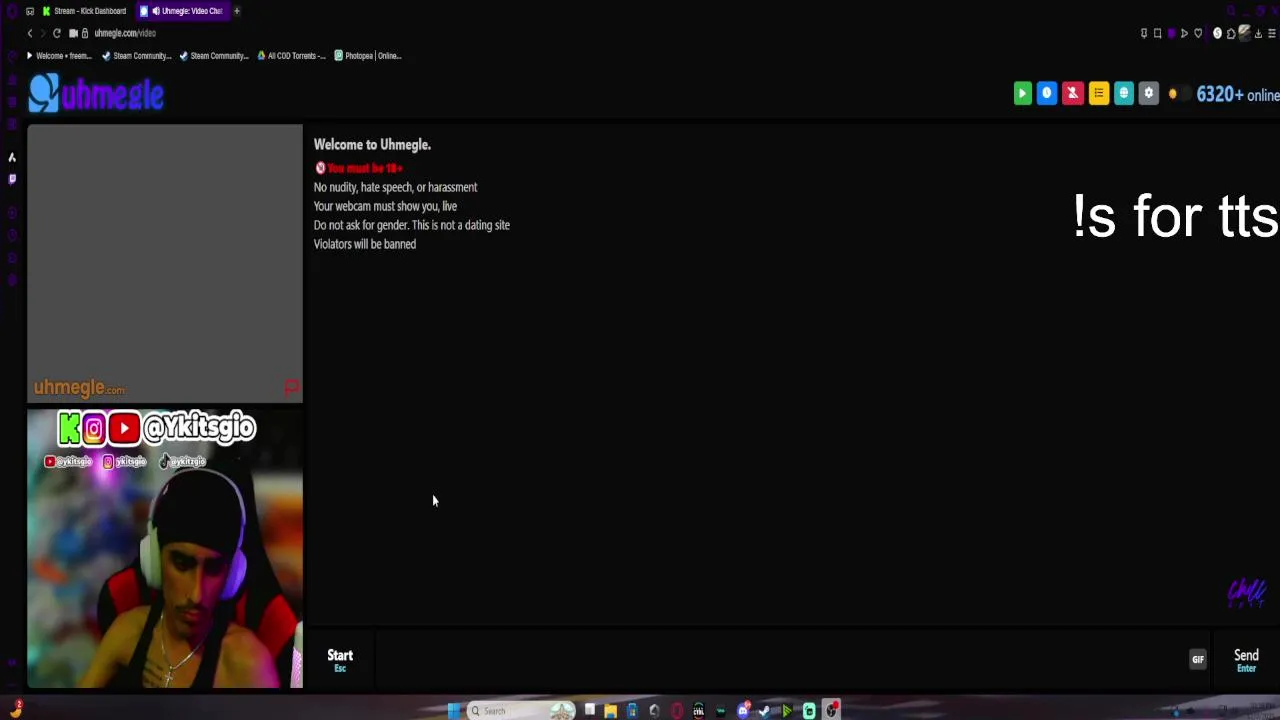Click "No nudity, hate speech, or harassment" rule
Screen dimensions: 1280x720
click(395, 187)
